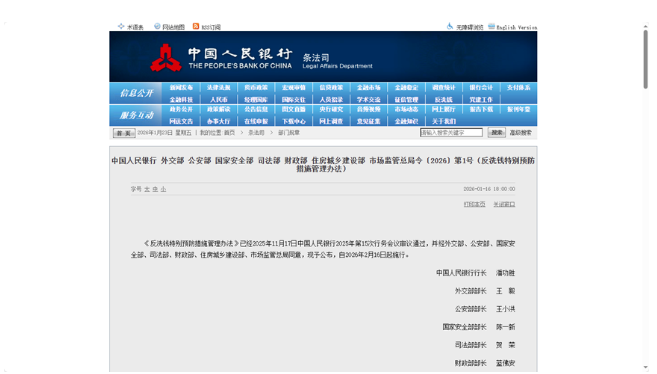Open the 学术交流 menu item
Screen dimensions: 657x374
coord(369,100)
